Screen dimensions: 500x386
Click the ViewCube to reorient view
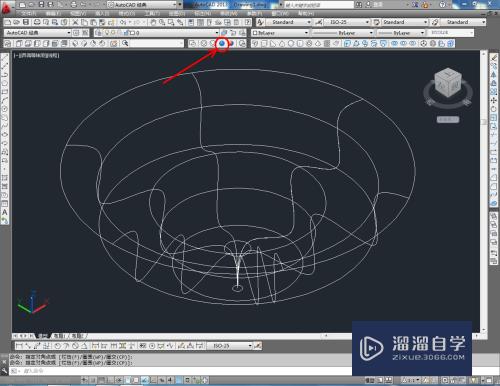pos(448,82)
